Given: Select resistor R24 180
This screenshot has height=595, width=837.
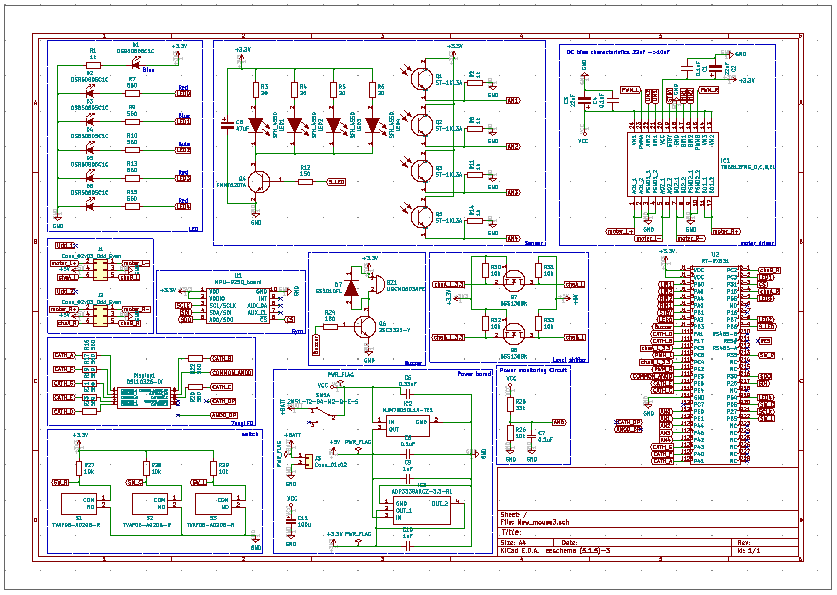Looking at the screenshot, I should tap(330, 326).
